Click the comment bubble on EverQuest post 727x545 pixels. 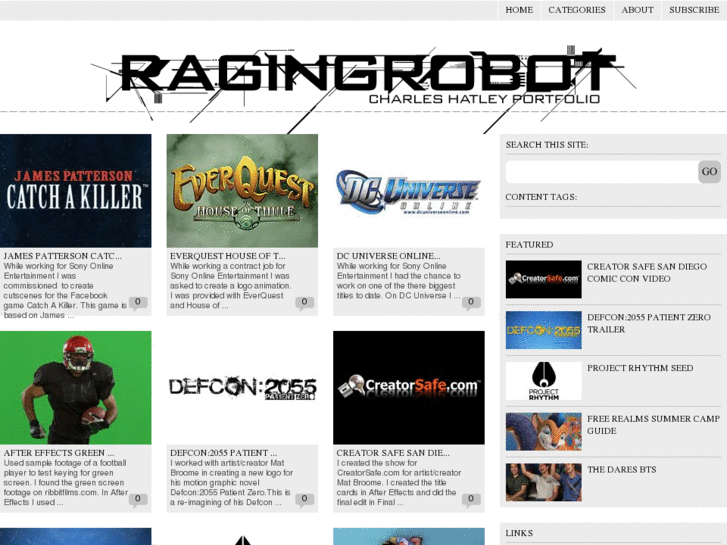point(304,302)
